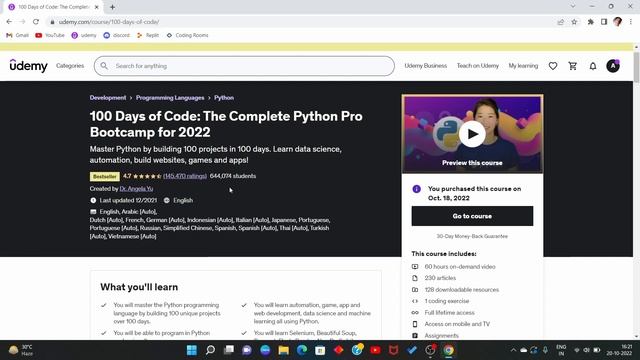Image resolution: width=640 pixels, height=360 pixels.
Task: Play the course preview video
Action: pos(472,134)
